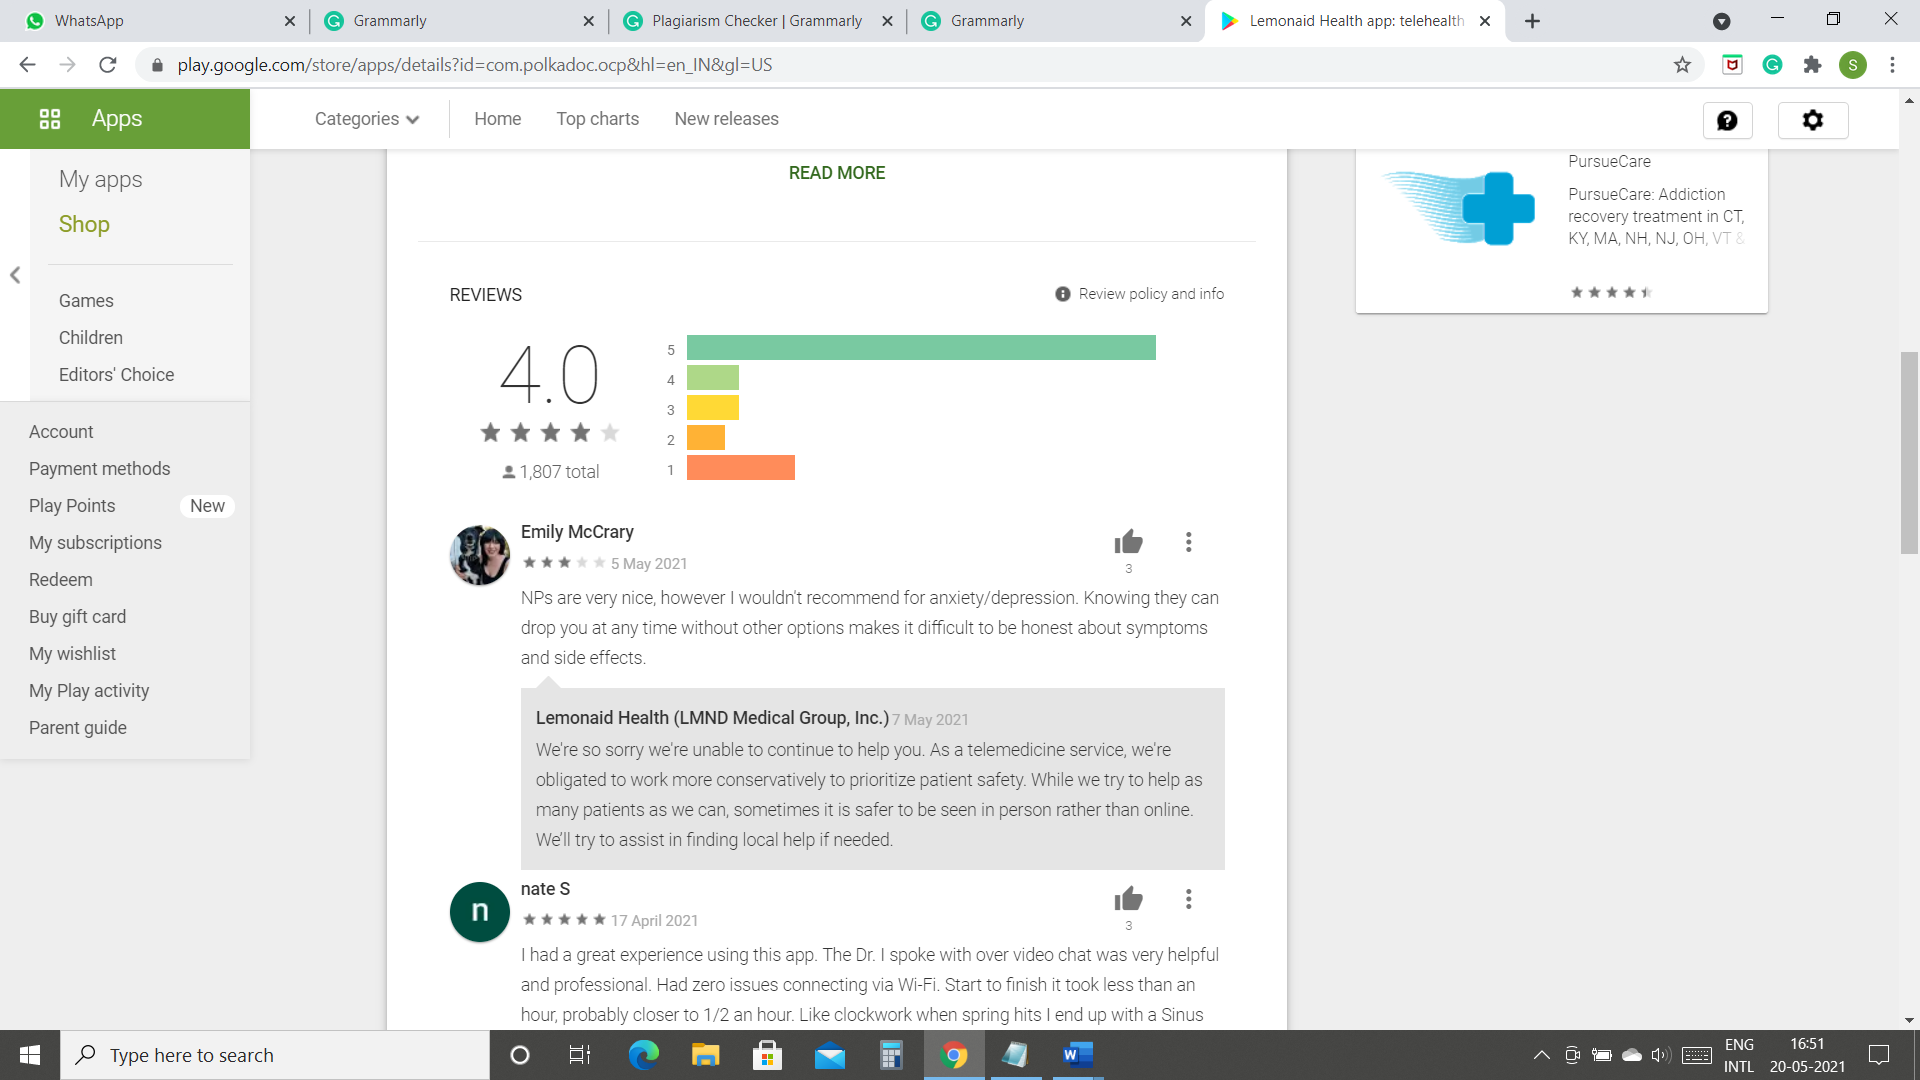
Task: Click the Grammarly extension icon in the toolbar
Action: 1772,65
